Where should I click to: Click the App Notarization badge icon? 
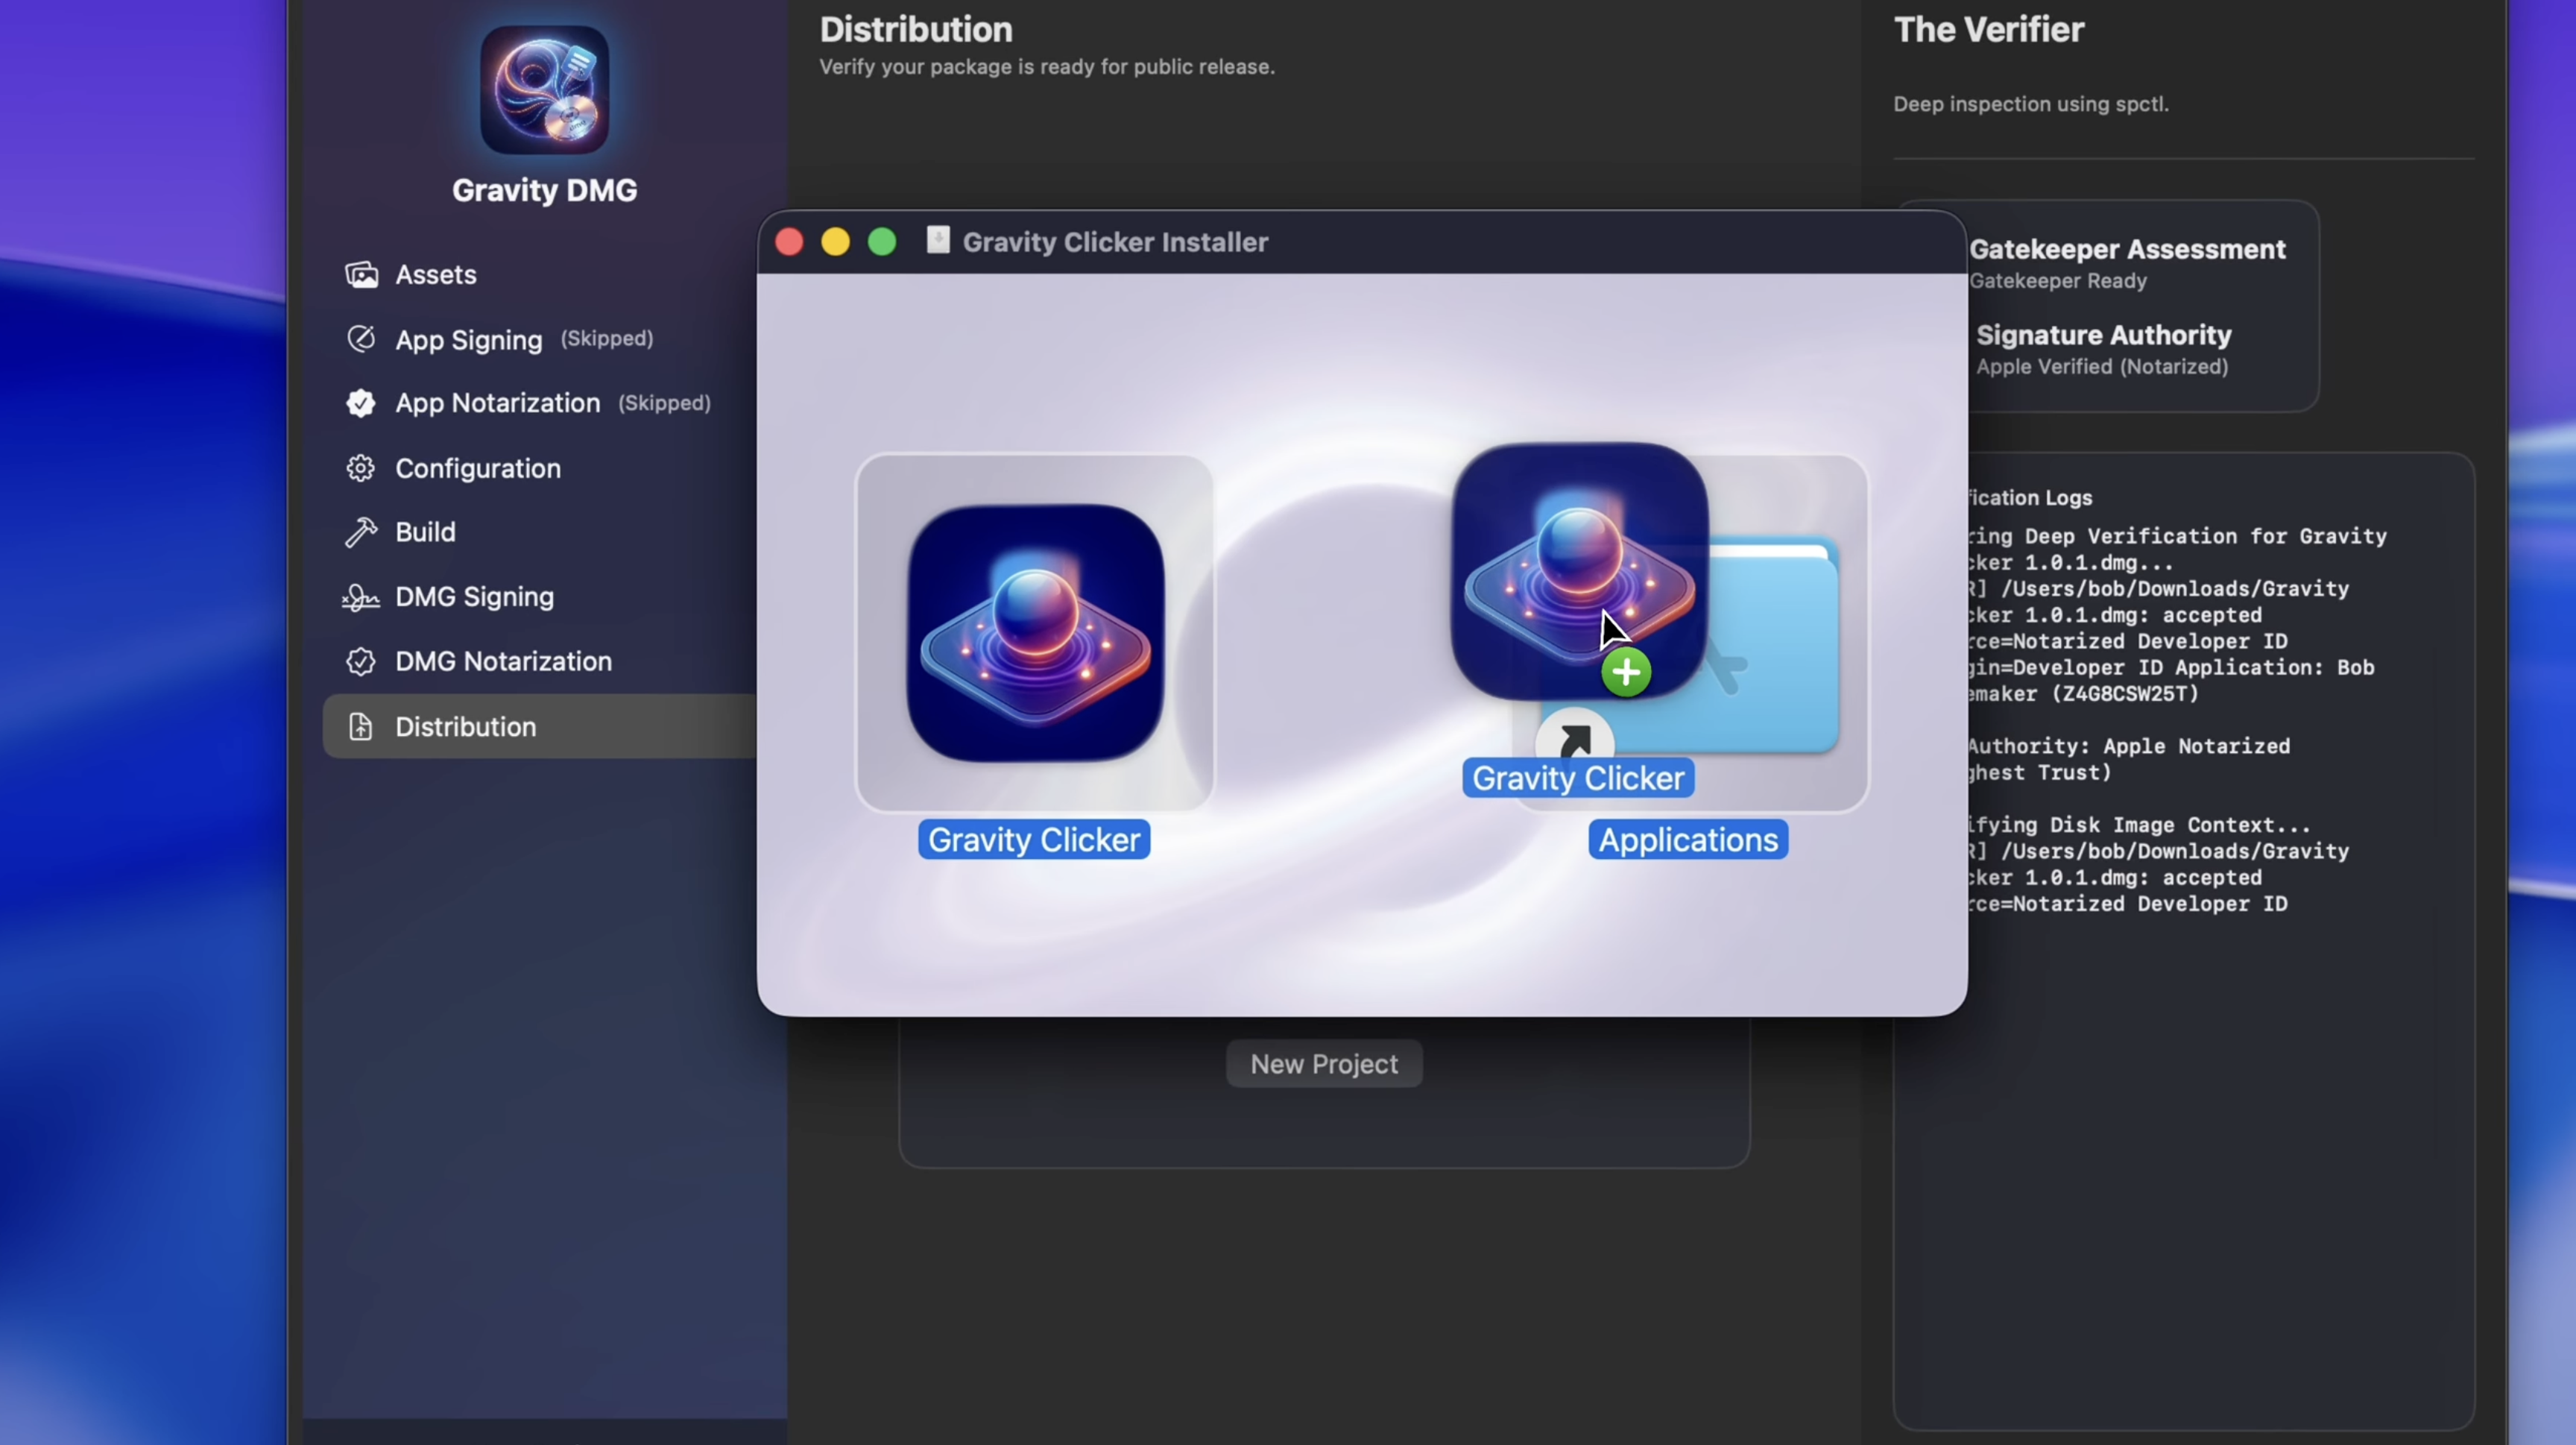(x=361, y=403)
